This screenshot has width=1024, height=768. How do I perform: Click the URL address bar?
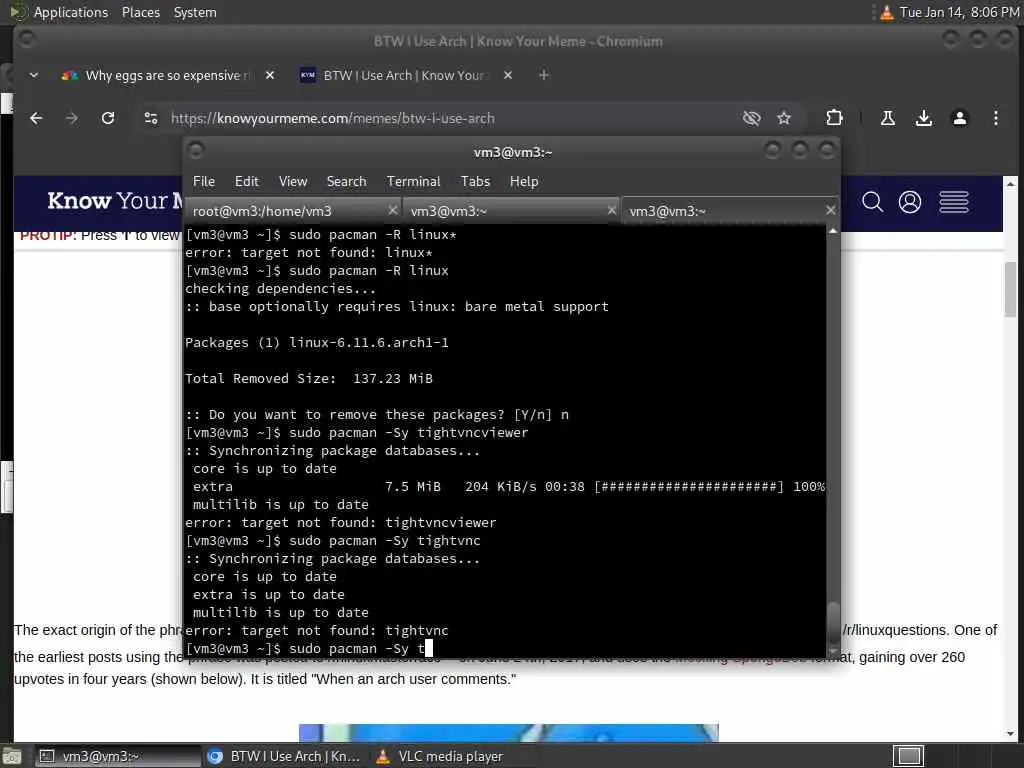[451, 118]
